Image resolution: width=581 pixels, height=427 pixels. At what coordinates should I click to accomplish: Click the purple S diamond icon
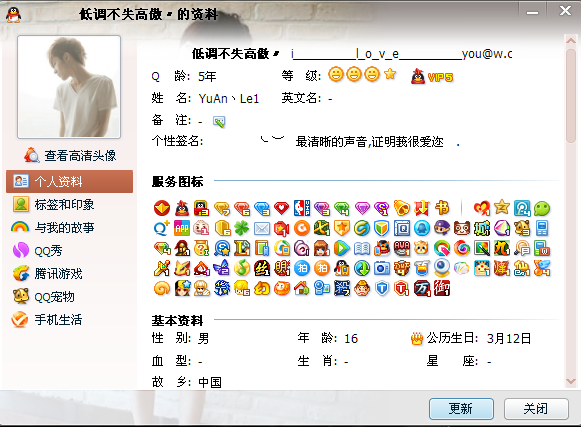click(382, 208)
